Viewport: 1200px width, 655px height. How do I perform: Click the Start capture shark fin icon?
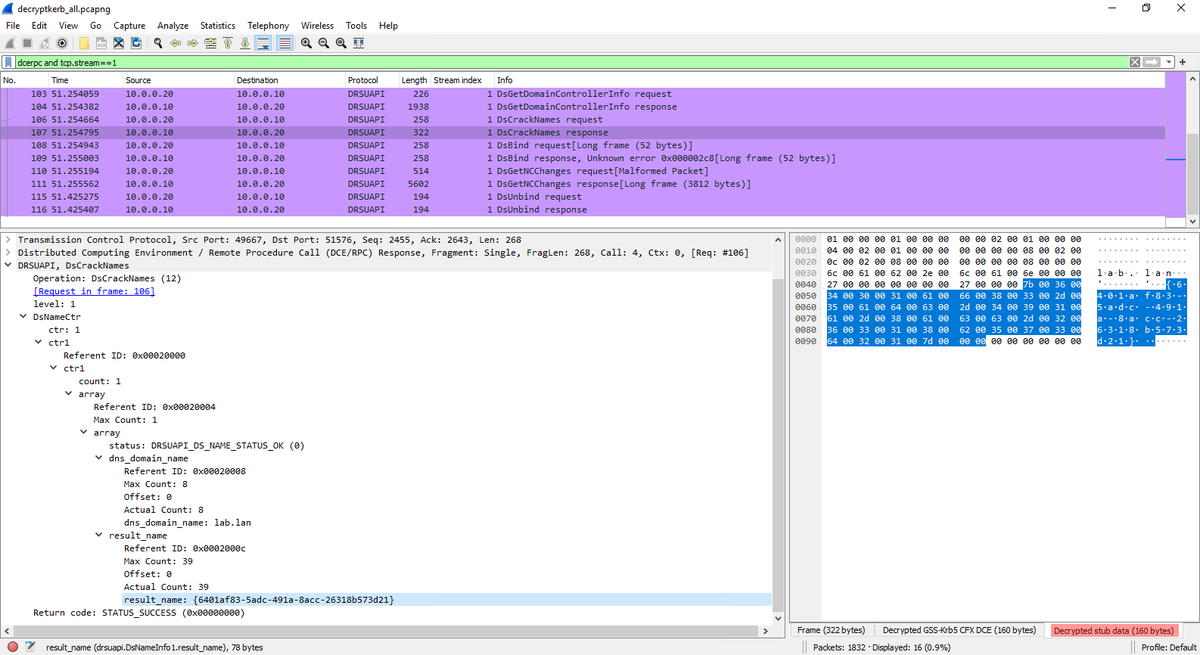tap(10, 43)
